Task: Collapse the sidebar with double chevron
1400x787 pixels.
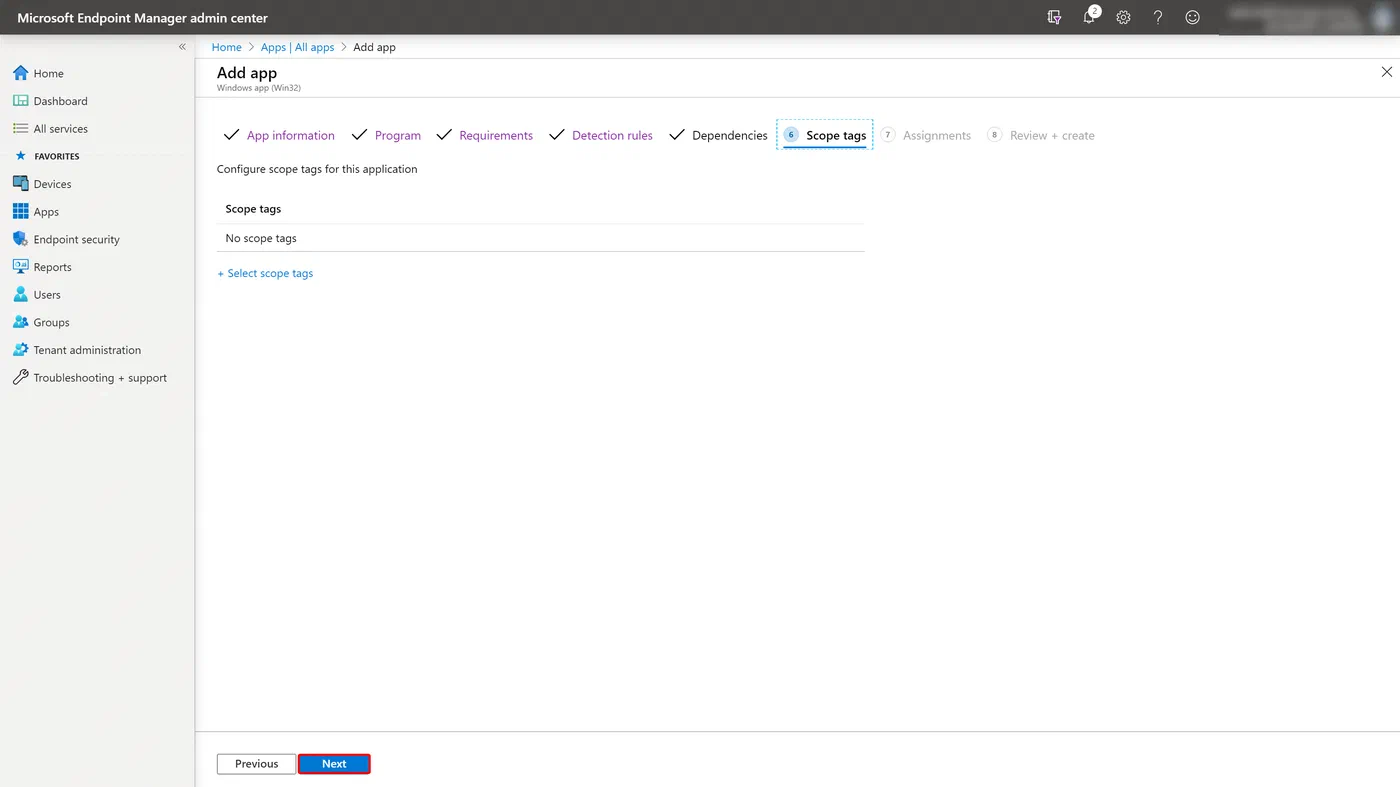Action: click(182, 47)
